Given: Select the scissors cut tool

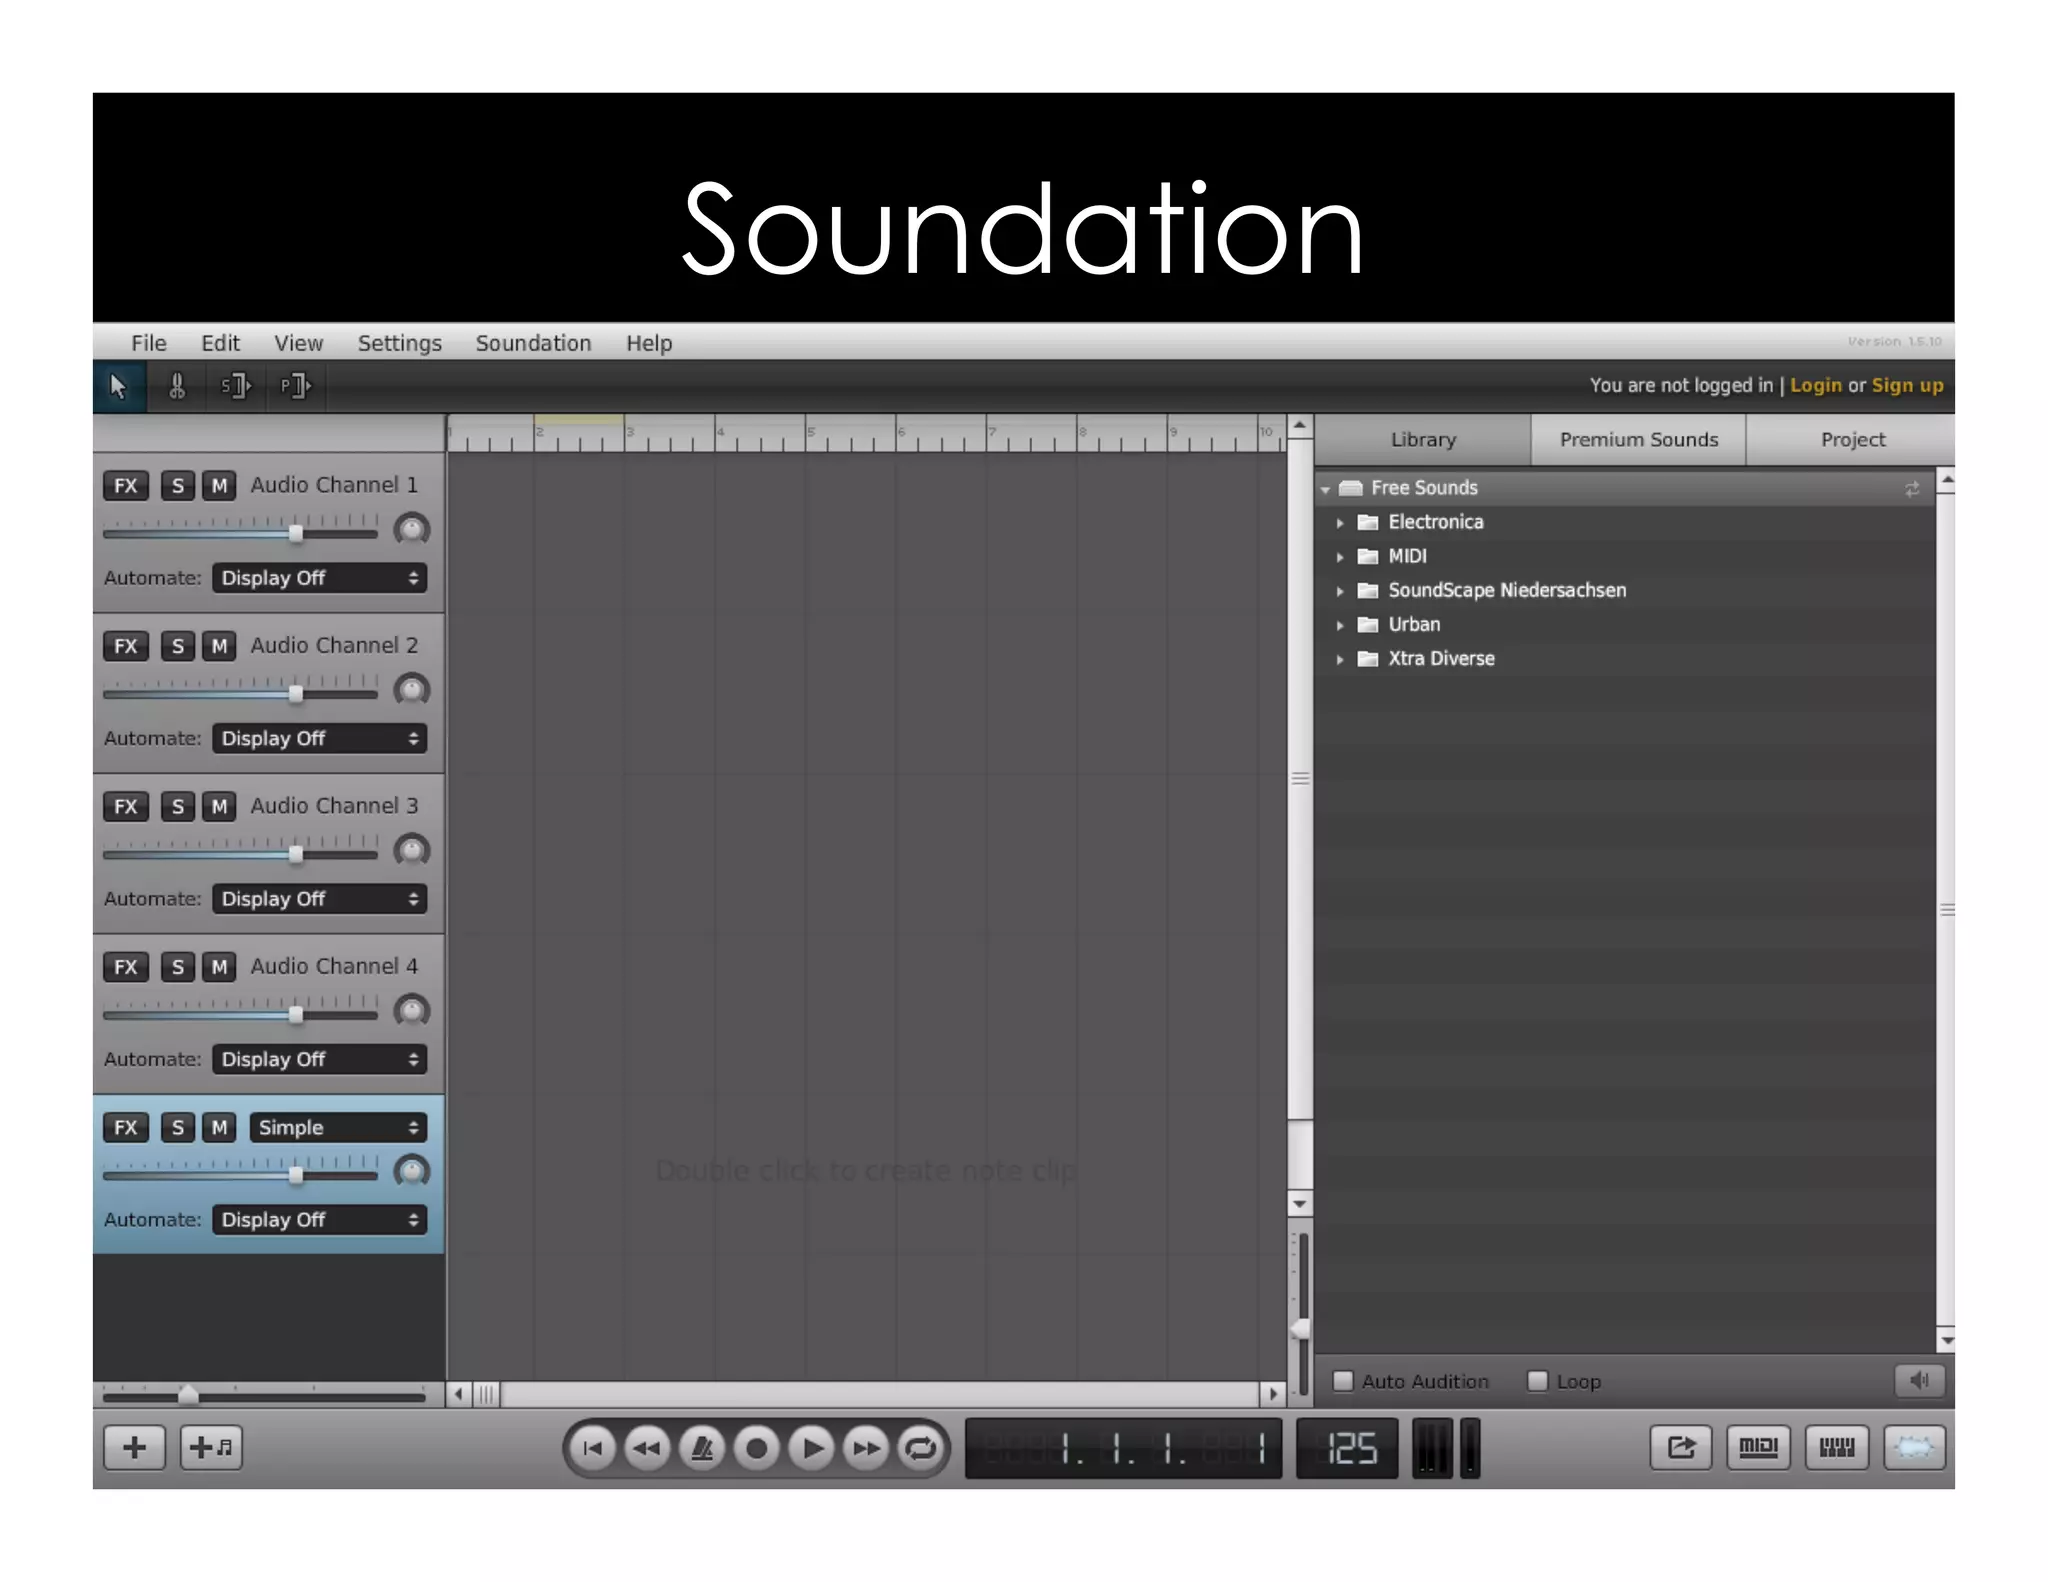Looking at the screenshot, I should (x=177, y=386).
